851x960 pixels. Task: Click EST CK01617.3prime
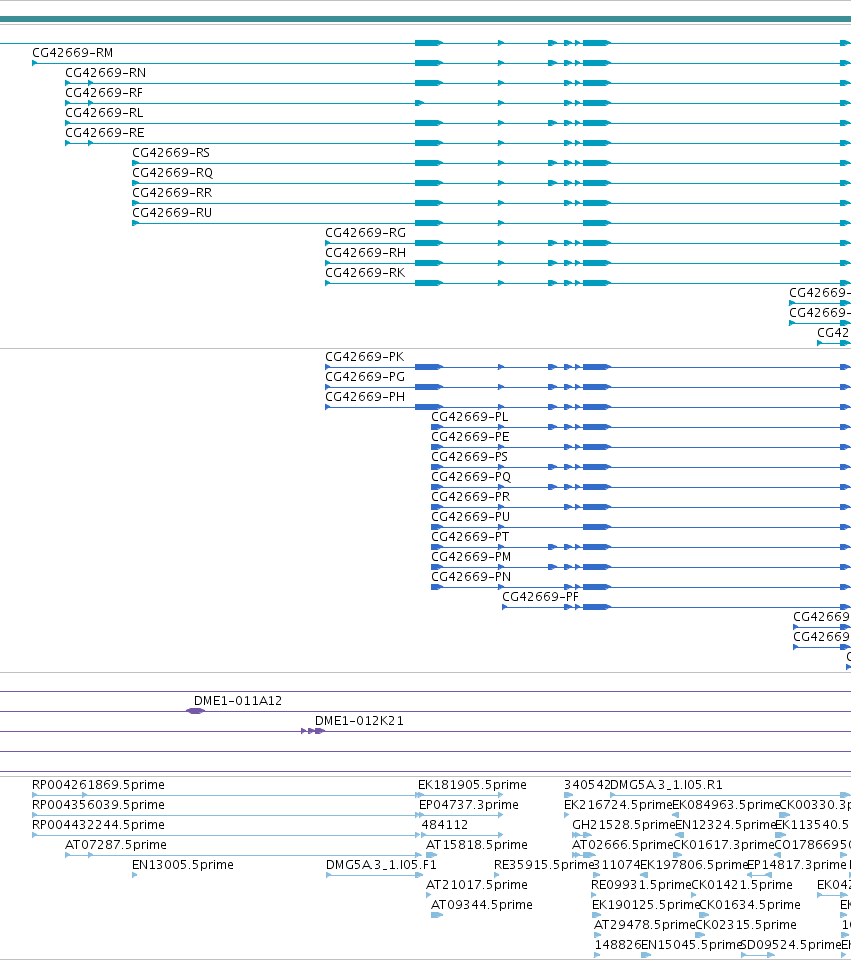[724, 845]
